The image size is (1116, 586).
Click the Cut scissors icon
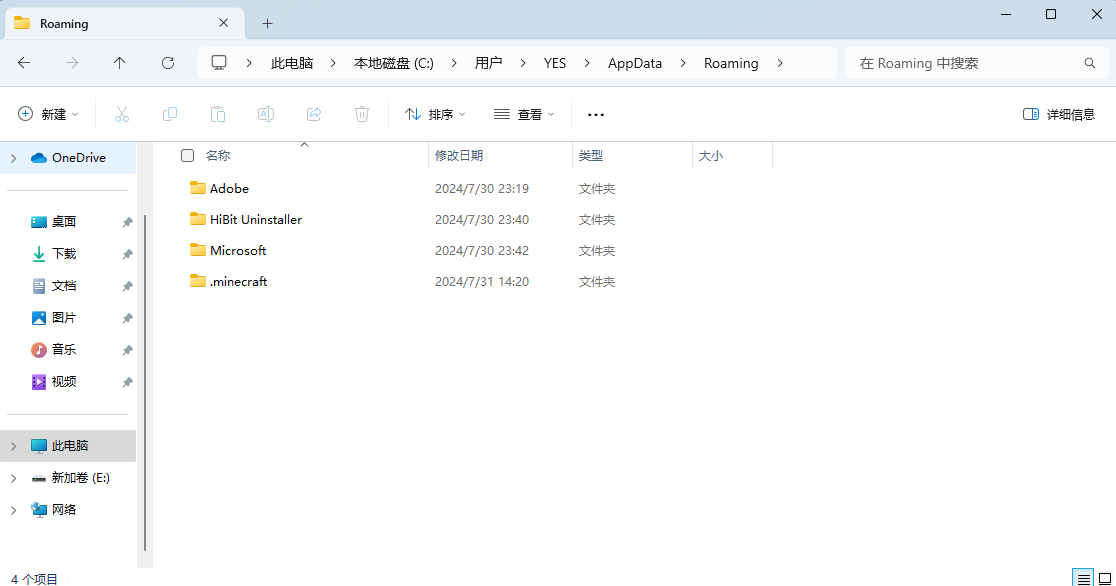click(x=122, y=114)
